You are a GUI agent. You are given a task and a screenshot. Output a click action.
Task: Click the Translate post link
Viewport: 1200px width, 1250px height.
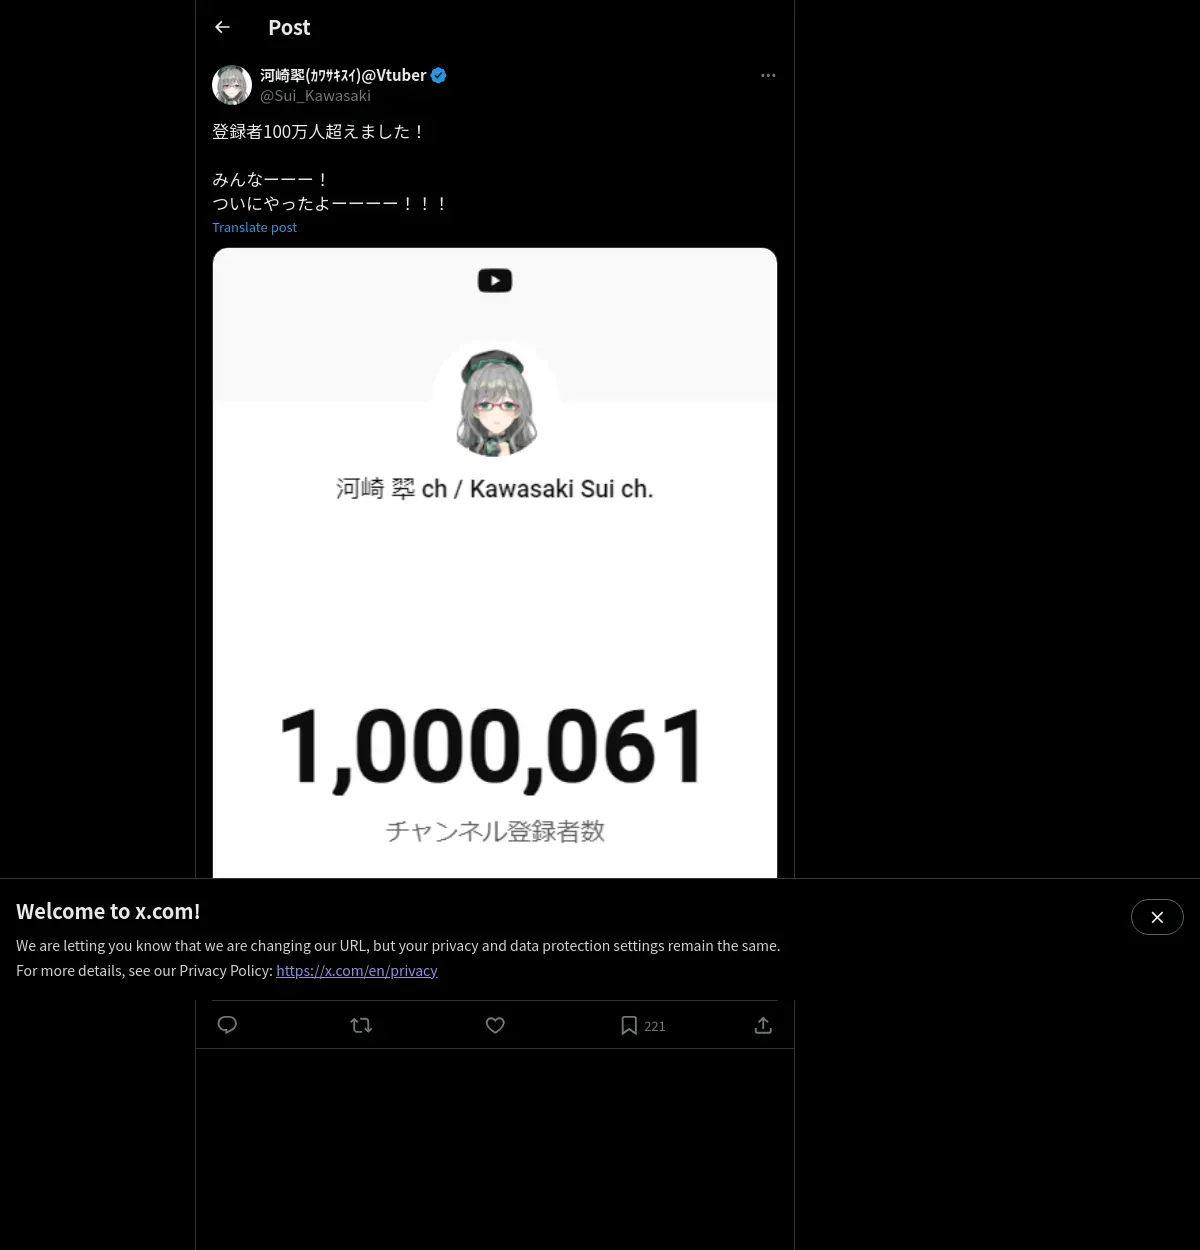[x=254, y=227]
